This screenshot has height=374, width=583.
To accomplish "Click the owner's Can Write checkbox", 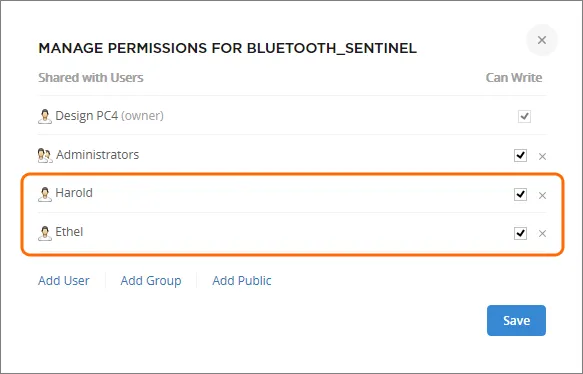I will point(524,116).
